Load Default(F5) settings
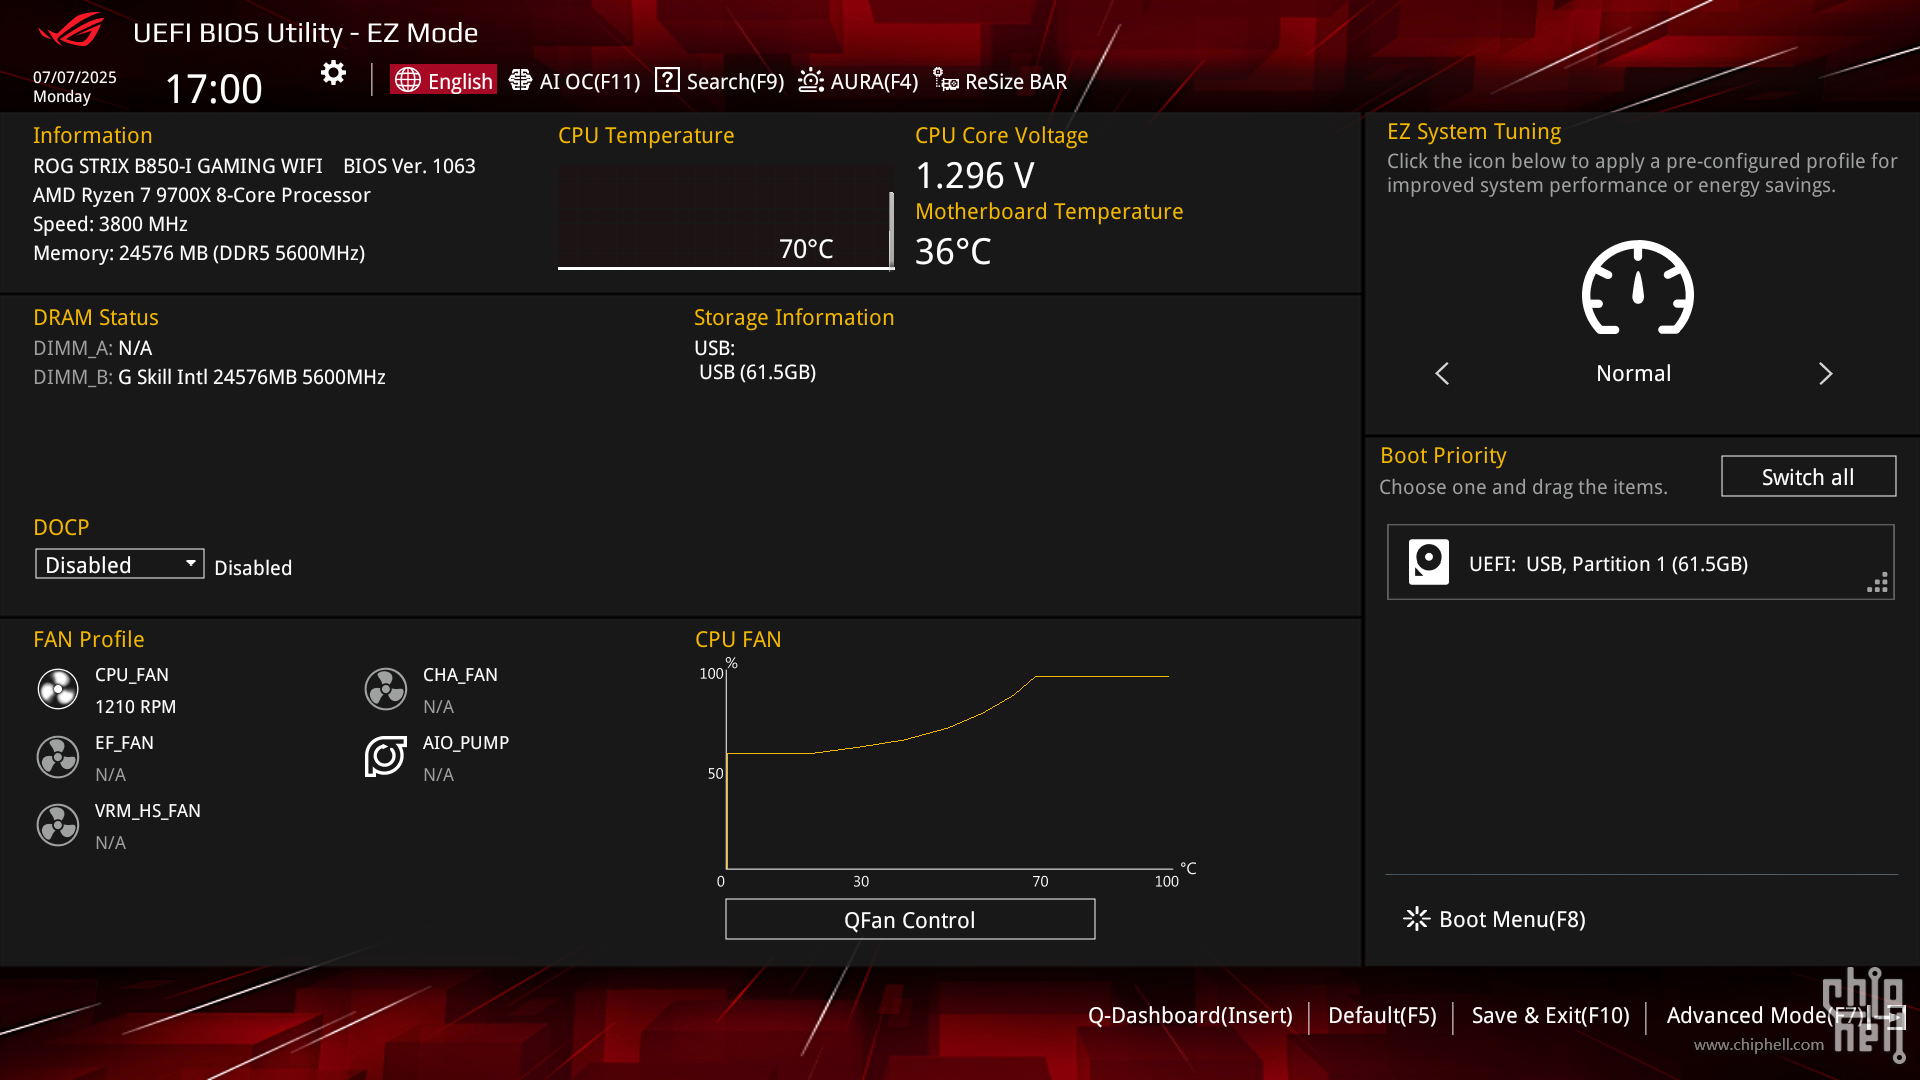Image resolution: width=1920 pixels, height=1080 pixels. (x=1382, y=1015)
